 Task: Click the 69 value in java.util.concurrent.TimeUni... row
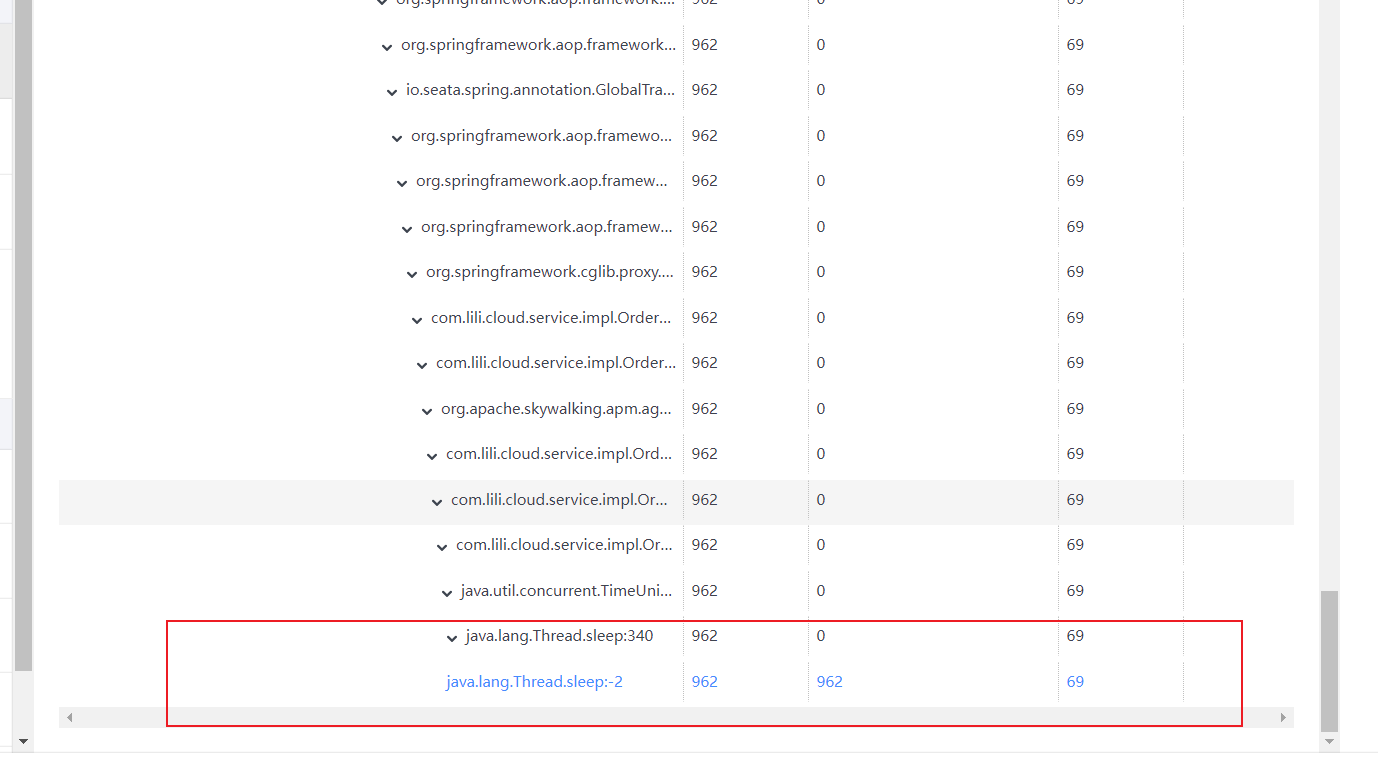click(1075, 591)
